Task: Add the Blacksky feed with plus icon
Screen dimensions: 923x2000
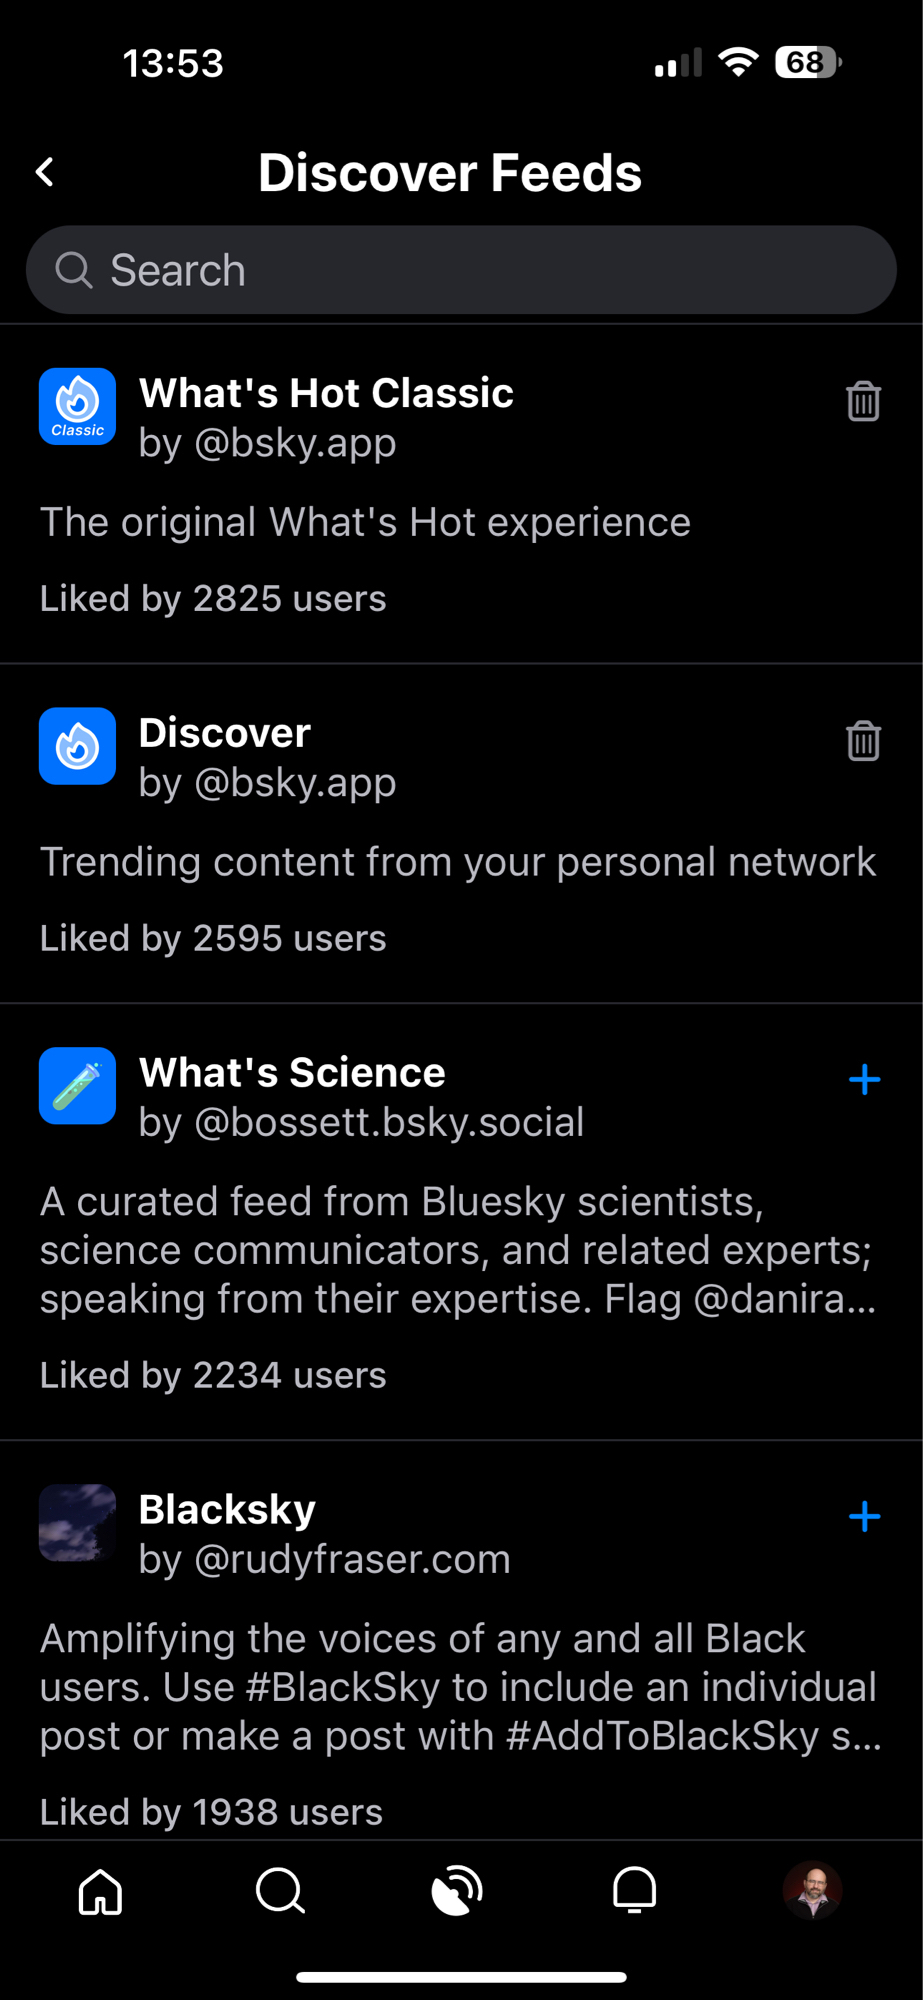Action: click(864, 1517)
